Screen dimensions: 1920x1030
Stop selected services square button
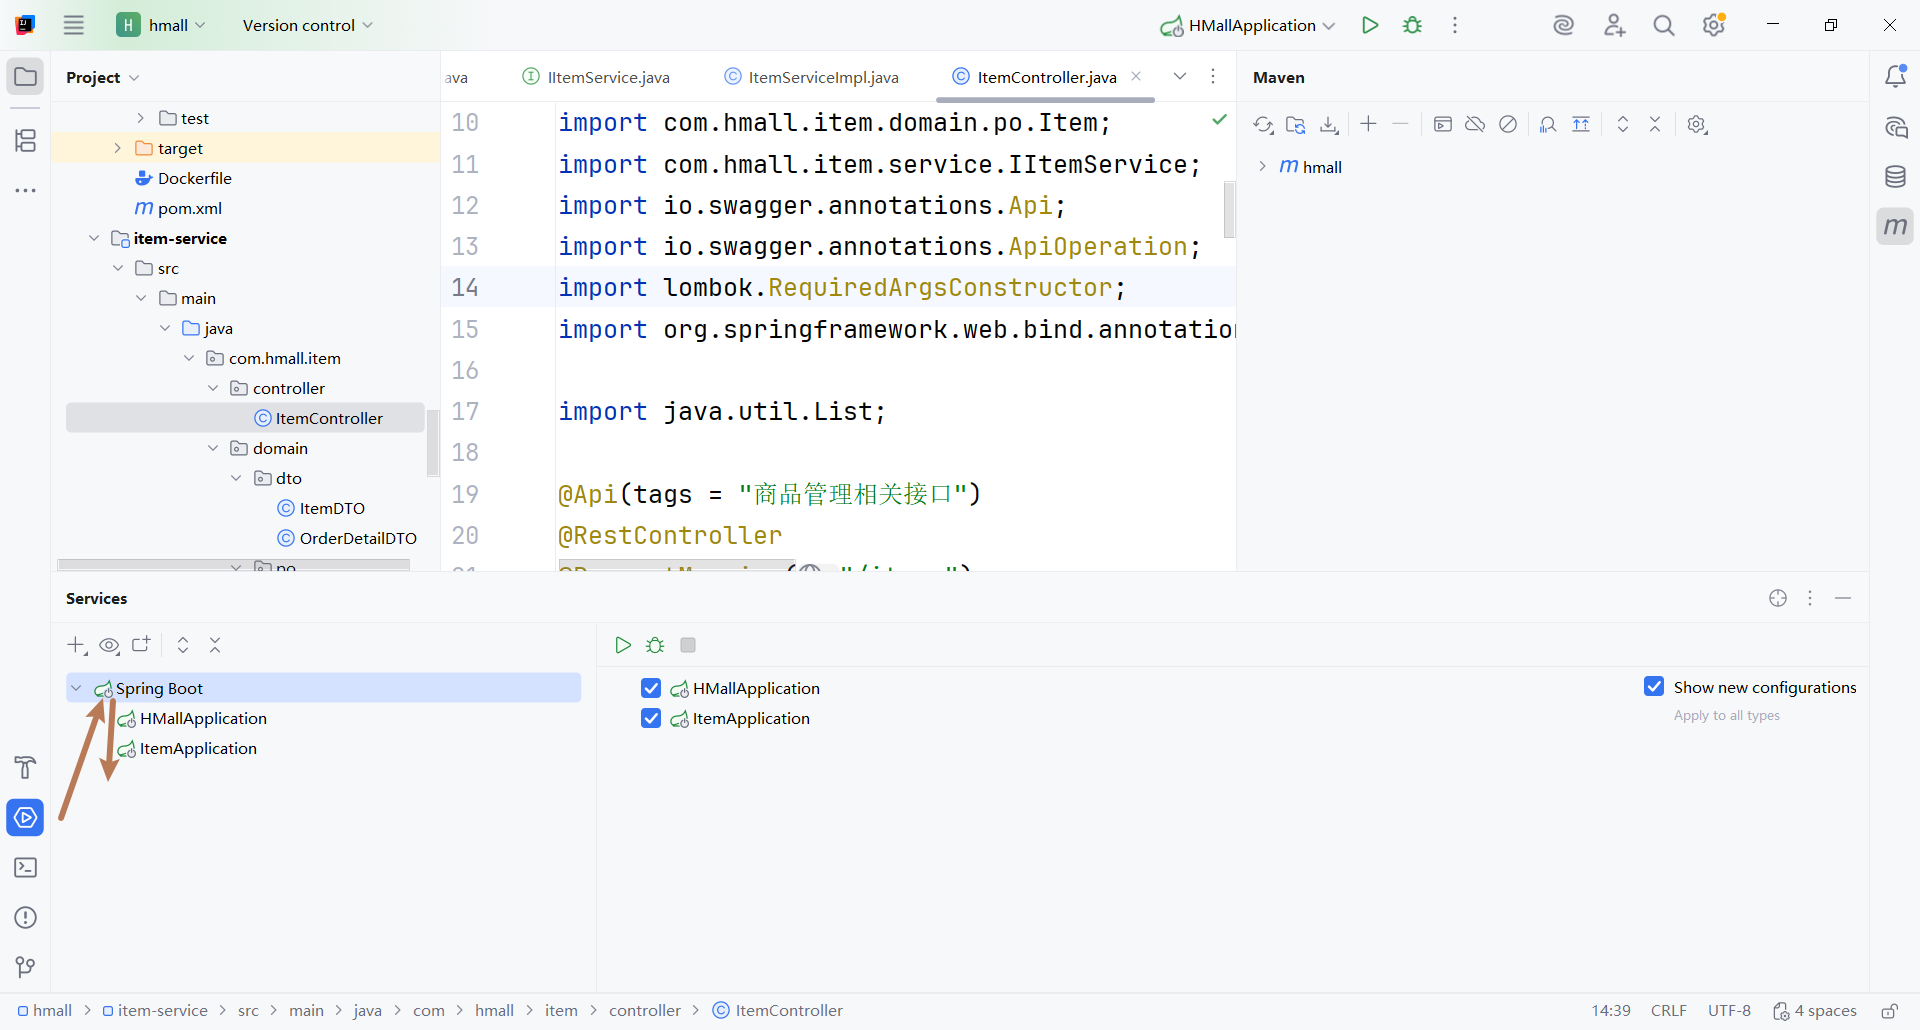[688, 645]
